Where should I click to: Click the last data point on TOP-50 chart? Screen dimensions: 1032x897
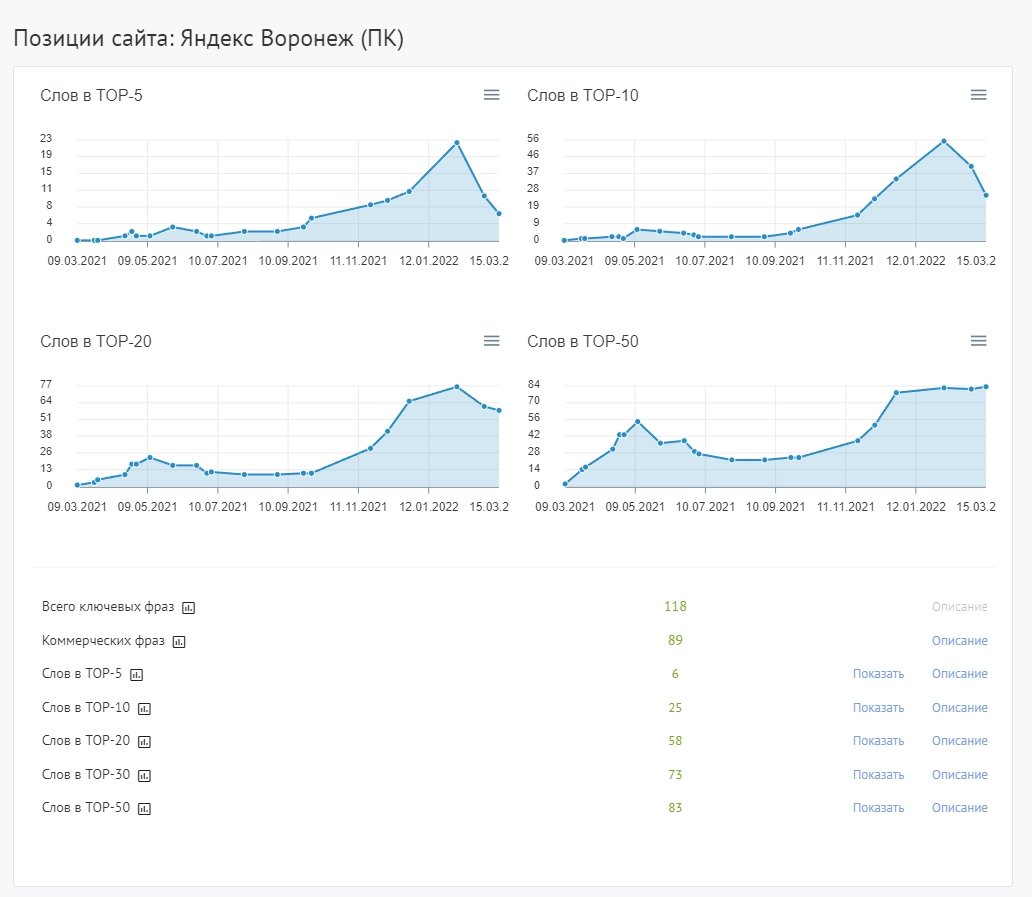(x=986, y=387)
